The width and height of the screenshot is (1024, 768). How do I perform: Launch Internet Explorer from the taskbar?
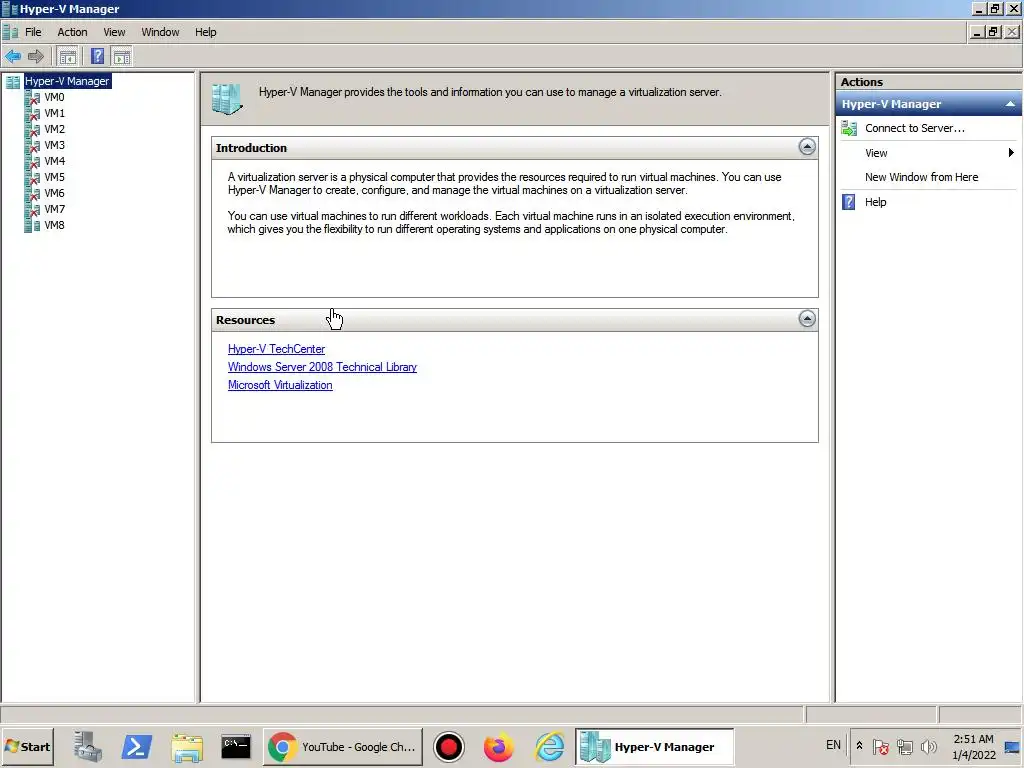[x=549, y=747]
